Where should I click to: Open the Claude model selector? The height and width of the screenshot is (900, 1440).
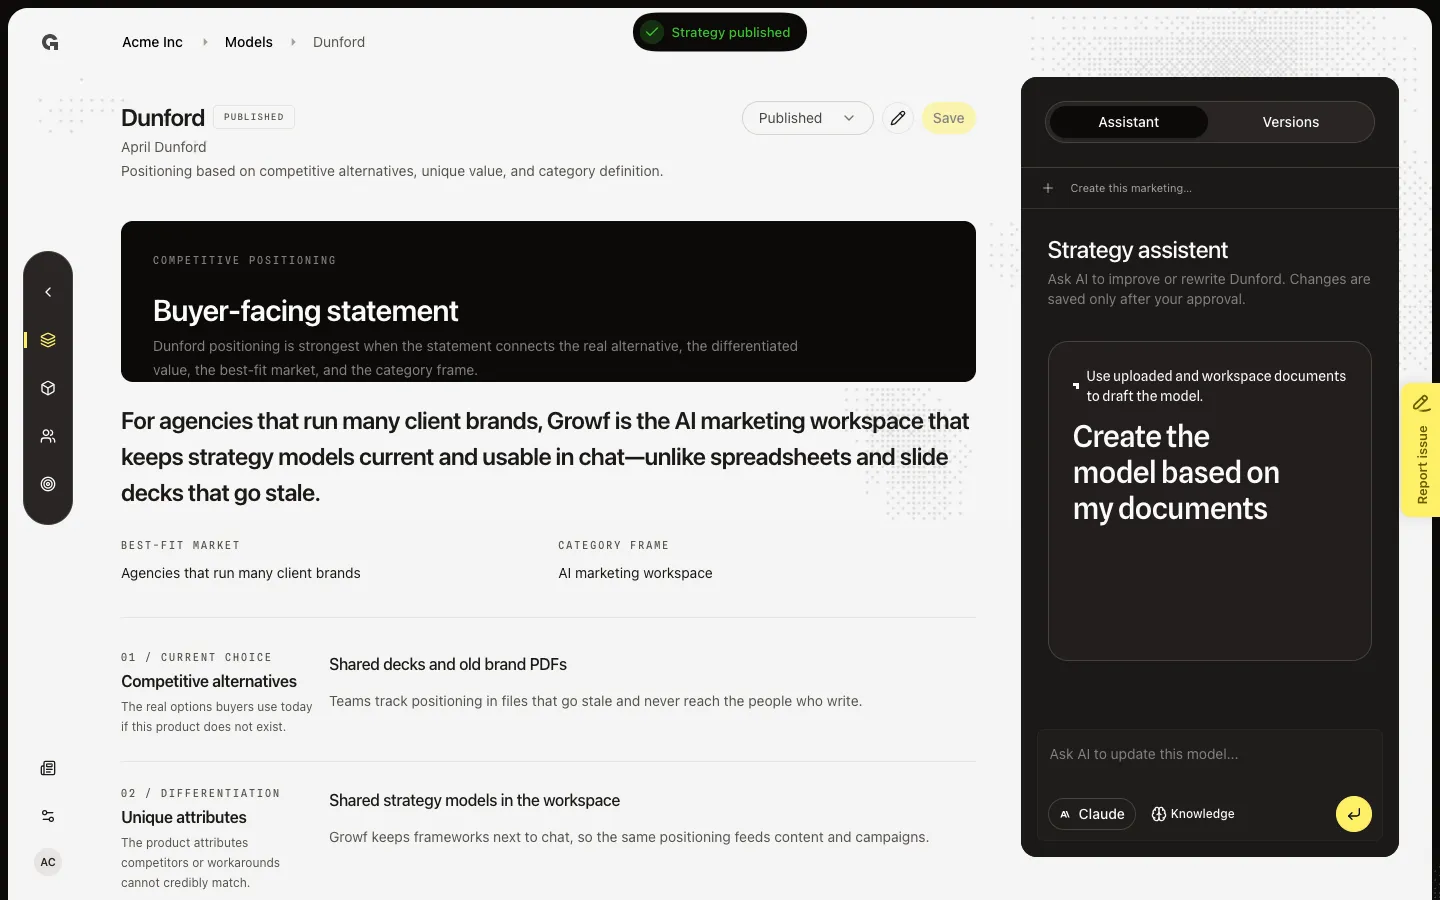click(1092, 814)
